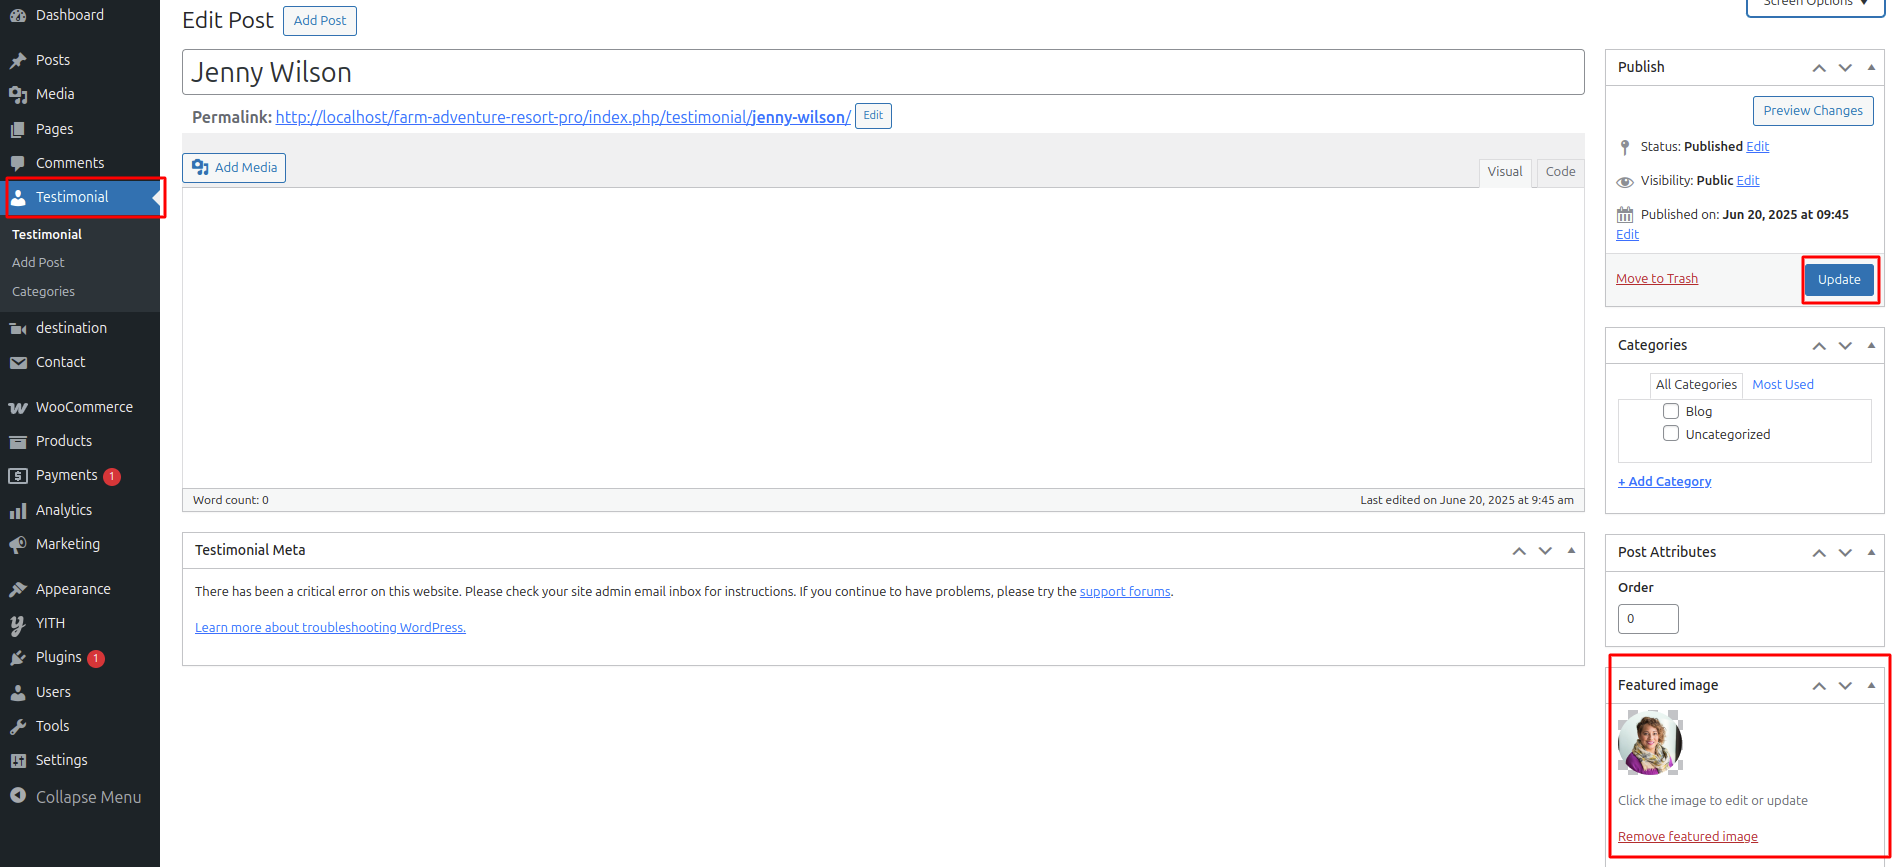Switch editor to Code tab
Image resolution: width=1901 pixels, height=867 pixels.
click(1559, 172)
